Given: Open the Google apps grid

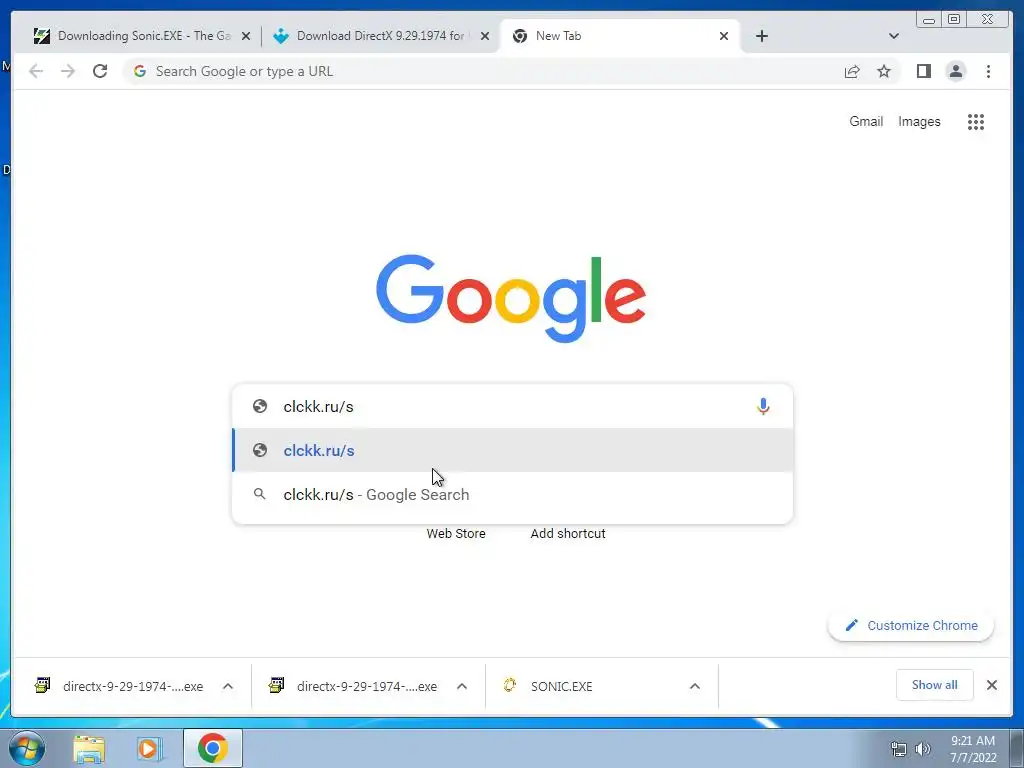Looking at the screenshot, I should pyautogui.click(x=976, y=121).
